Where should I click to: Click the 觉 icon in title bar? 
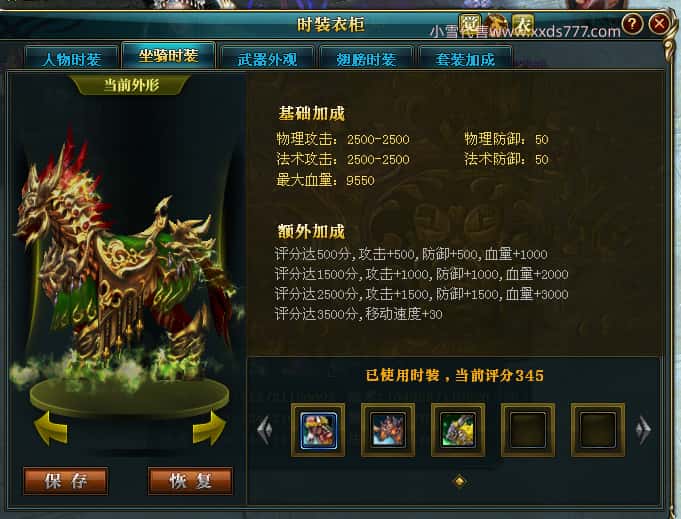tap(470, 24)
